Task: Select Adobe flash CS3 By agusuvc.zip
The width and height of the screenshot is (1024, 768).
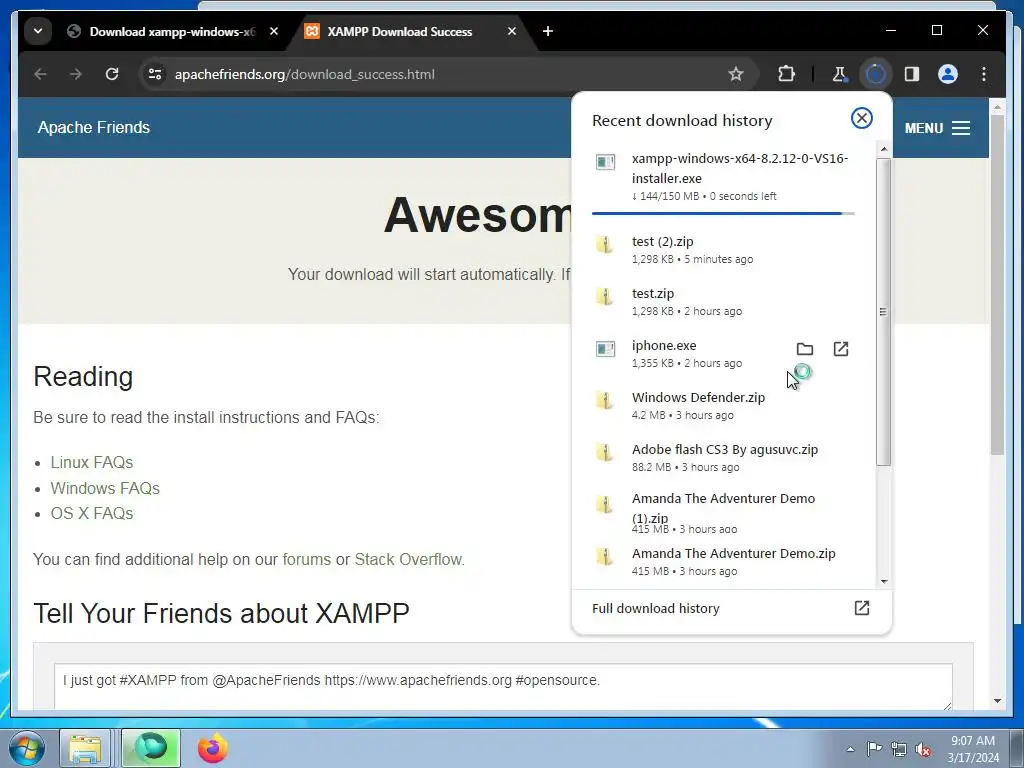Action: click(723, 457)
